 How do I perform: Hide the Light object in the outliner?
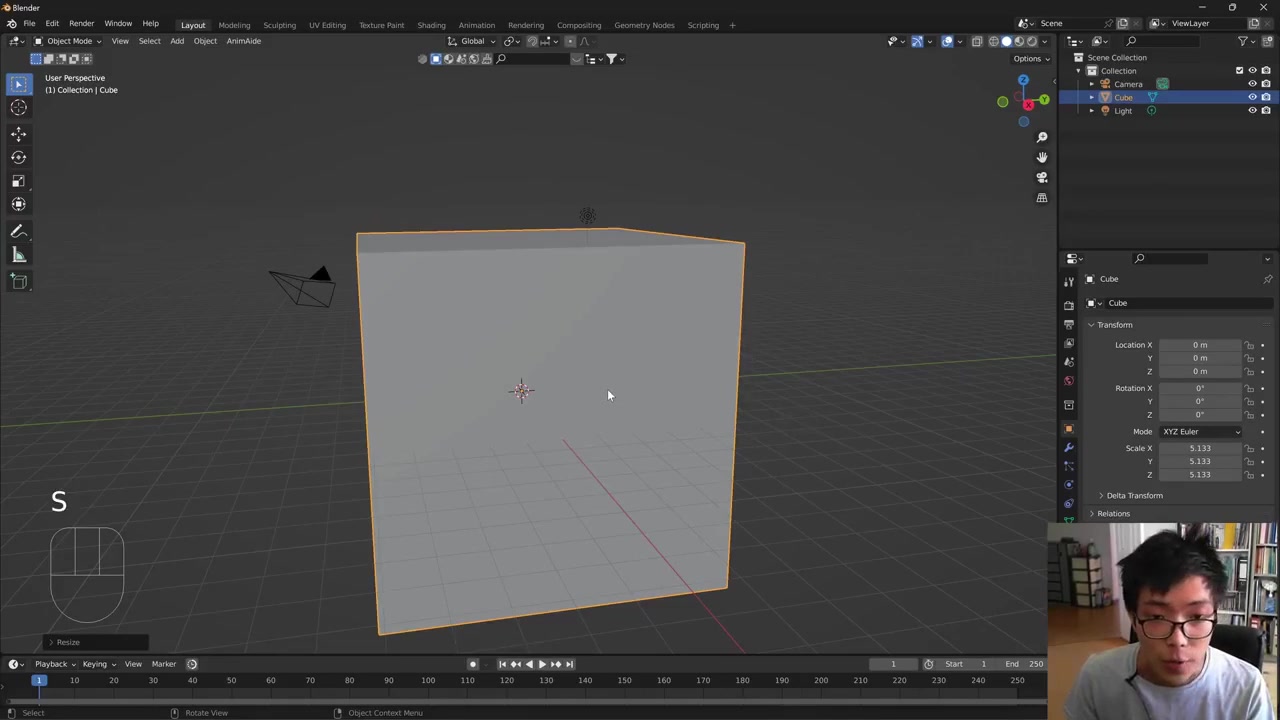coord(1252,111)
